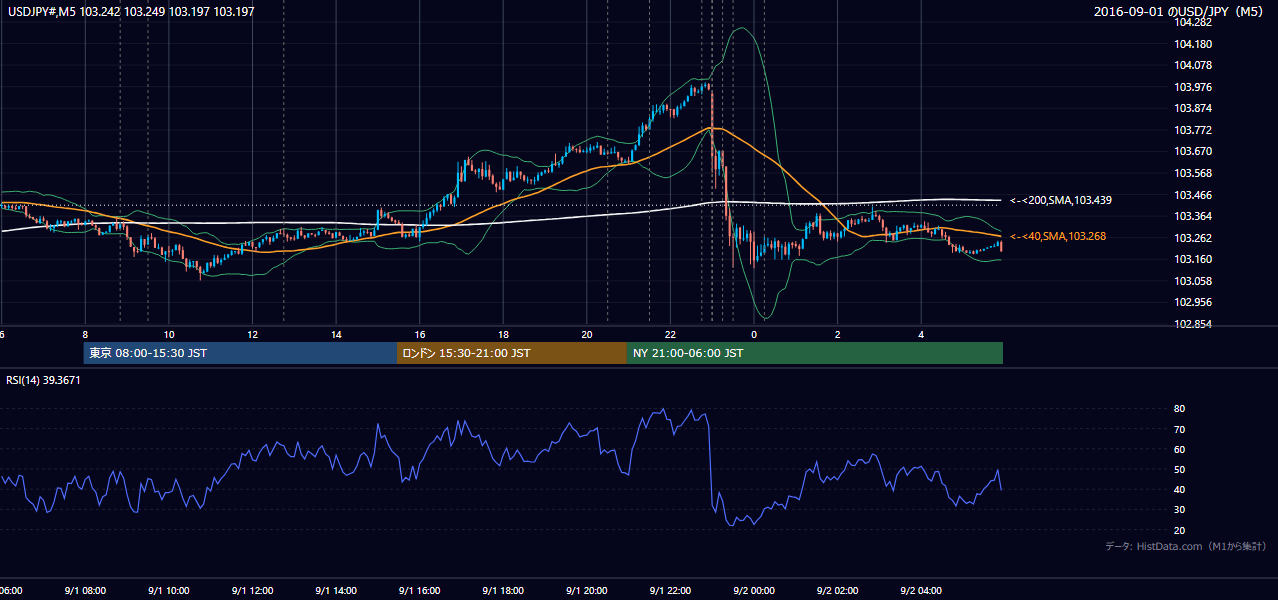Select the NY 21:00-06:00 JST session bar
Viewport: 1278px width, 600px height.
click(x=815, y=353)
